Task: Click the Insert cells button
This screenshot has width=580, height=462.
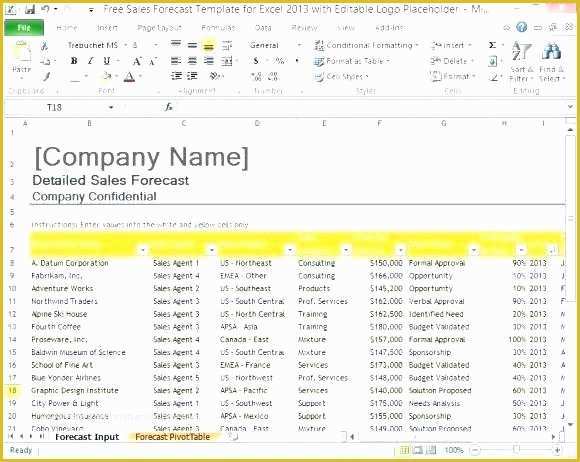Action: click(x=452, y=45)
